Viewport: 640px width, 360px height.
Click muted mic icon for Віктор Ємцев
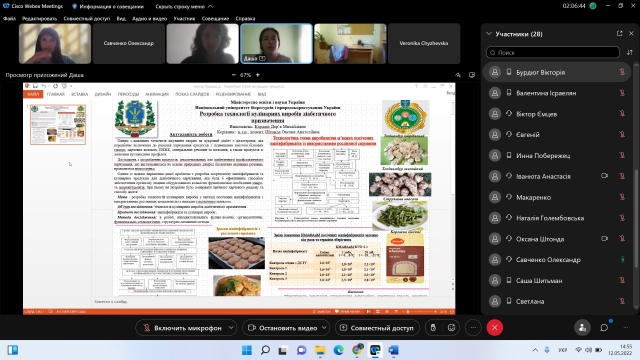click(622, 114)
